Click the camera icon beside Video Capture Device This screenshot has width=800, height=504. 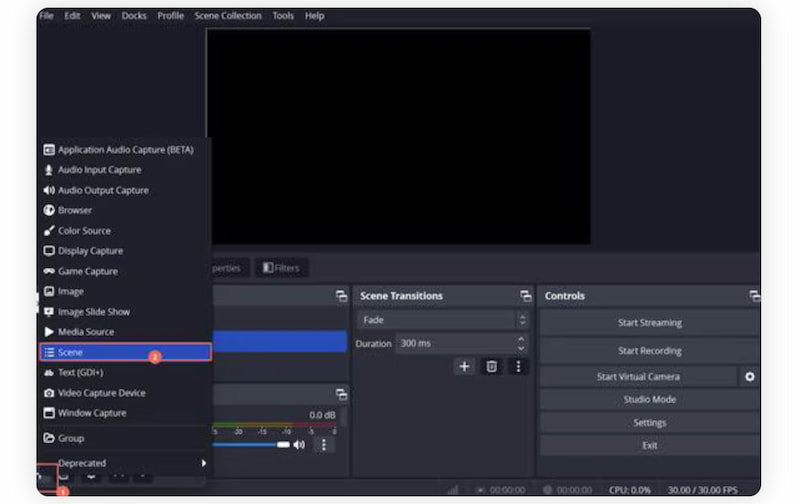(49, 393)
